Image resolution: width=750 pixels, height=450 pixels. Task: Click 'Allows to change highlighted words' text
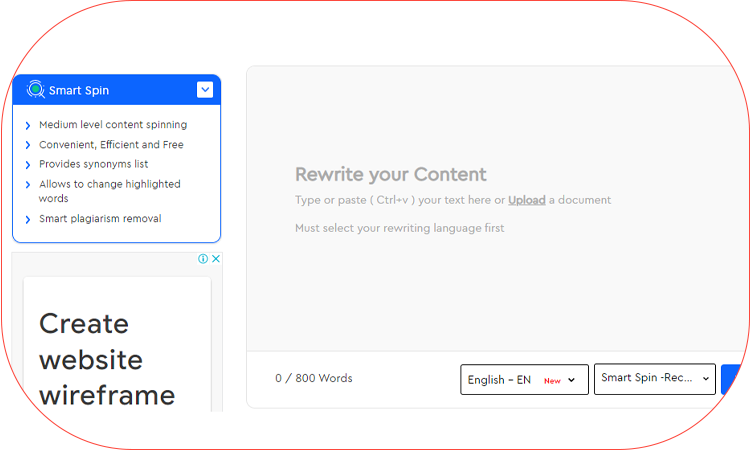(x=110, y=191)
